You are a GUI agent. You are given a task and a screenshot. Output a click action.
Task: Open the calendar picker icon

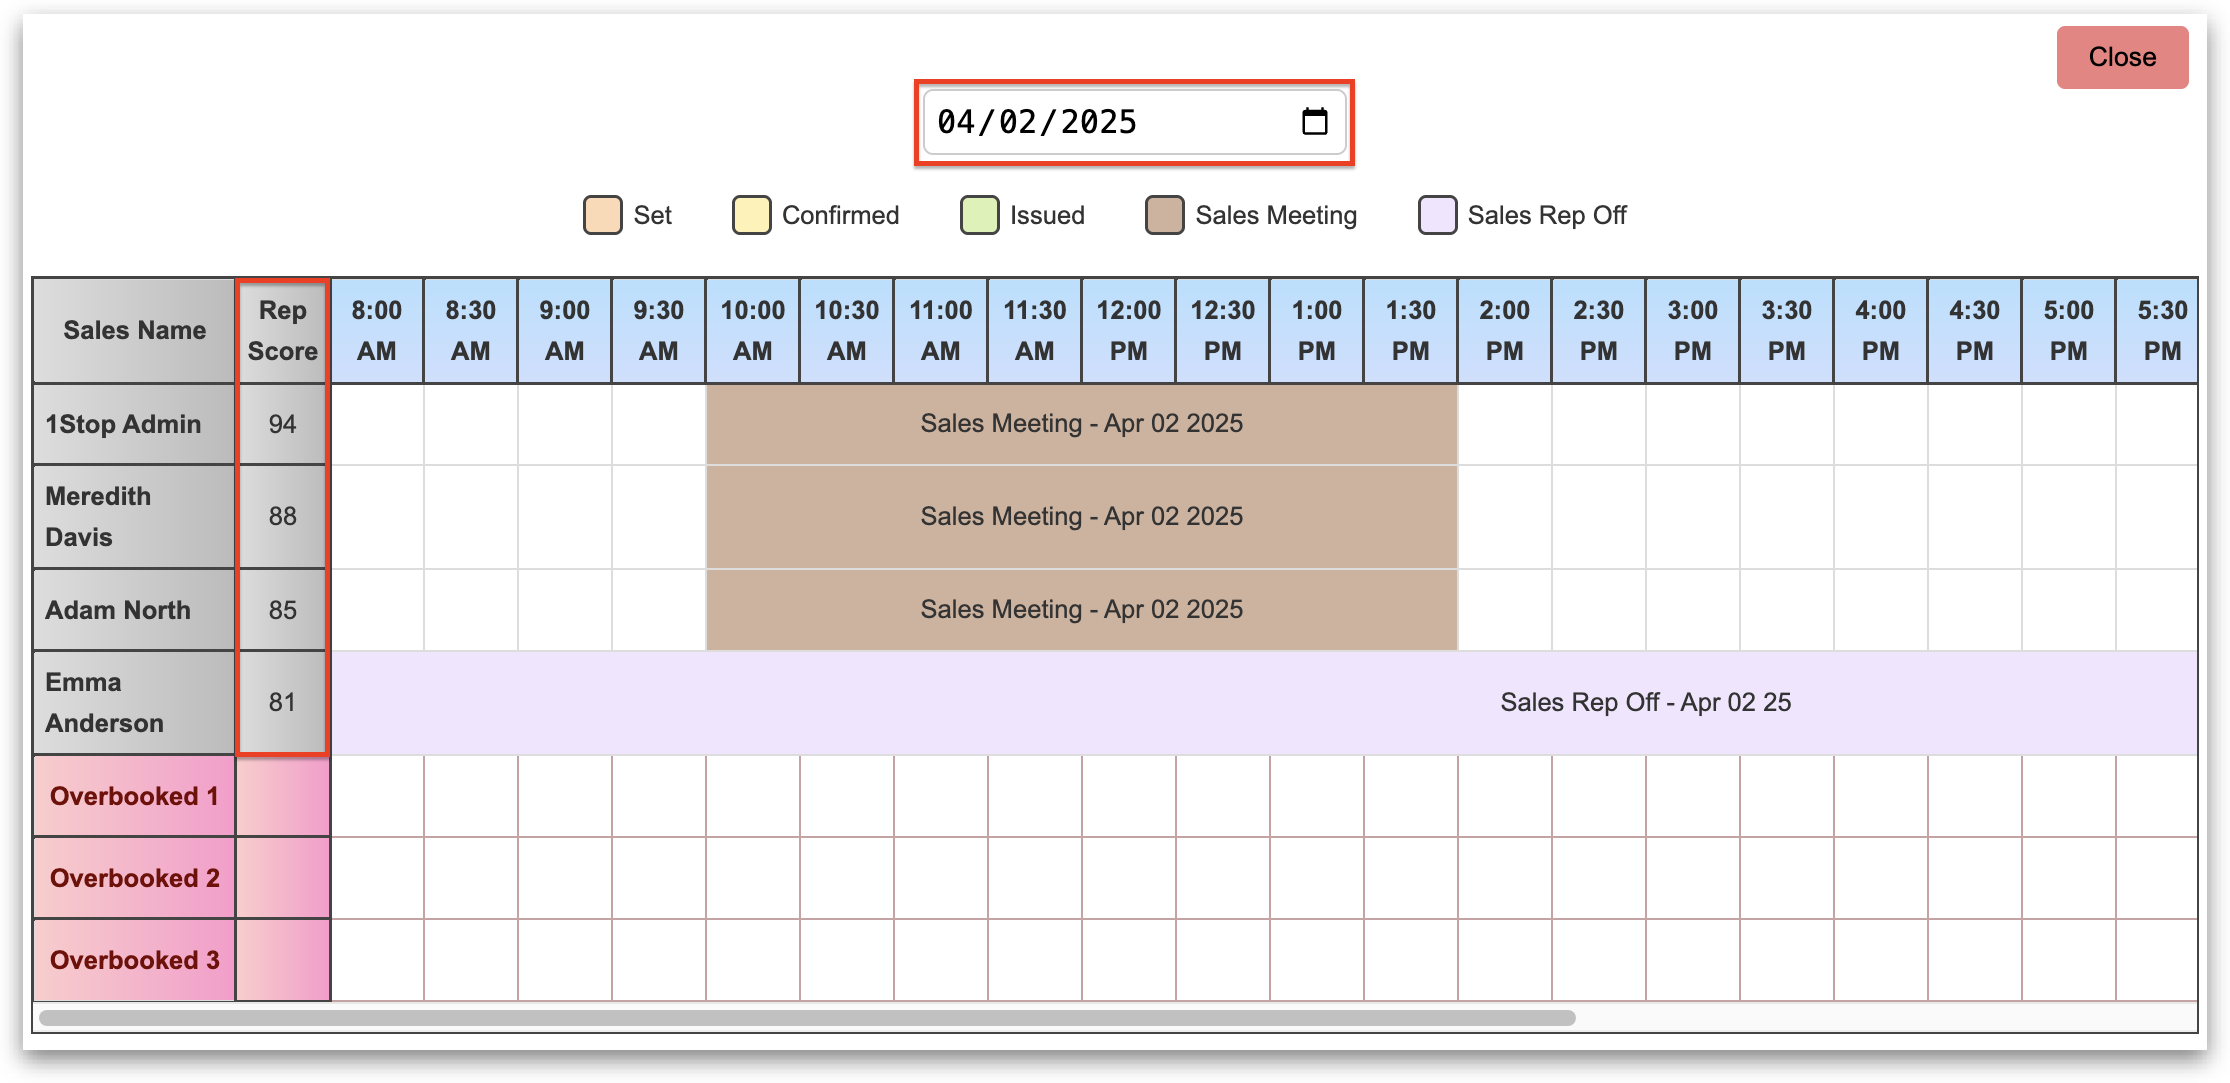click(1314, 122)
